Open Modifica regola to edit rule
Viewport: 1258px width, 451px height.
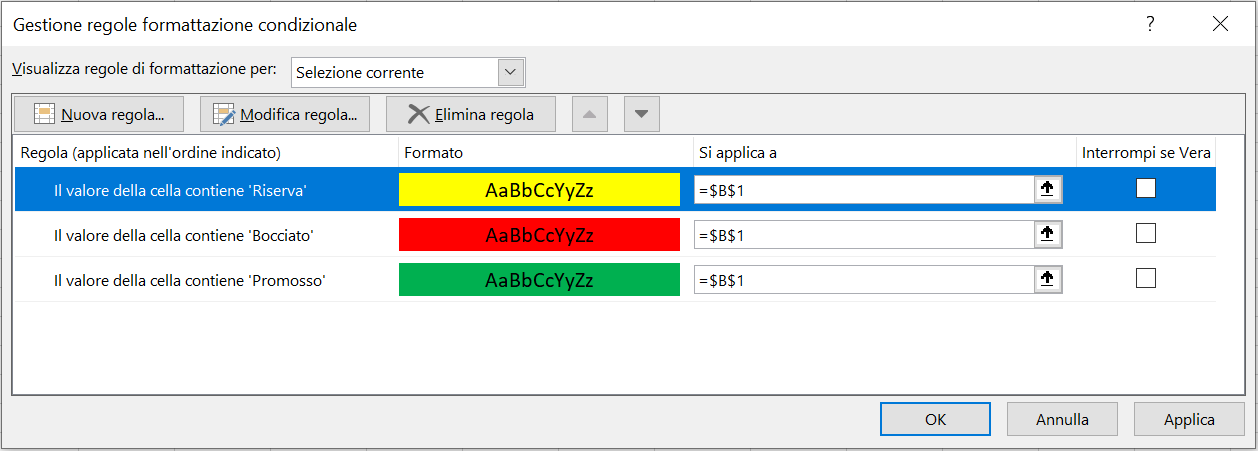285,114
